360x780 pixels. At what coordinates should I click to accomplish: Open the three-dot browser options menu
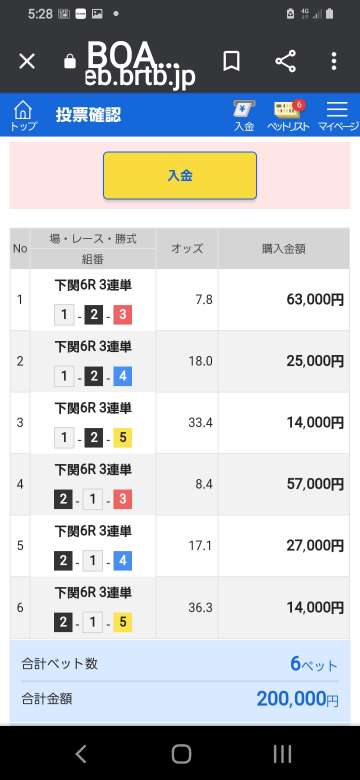[x=334, y=62]
